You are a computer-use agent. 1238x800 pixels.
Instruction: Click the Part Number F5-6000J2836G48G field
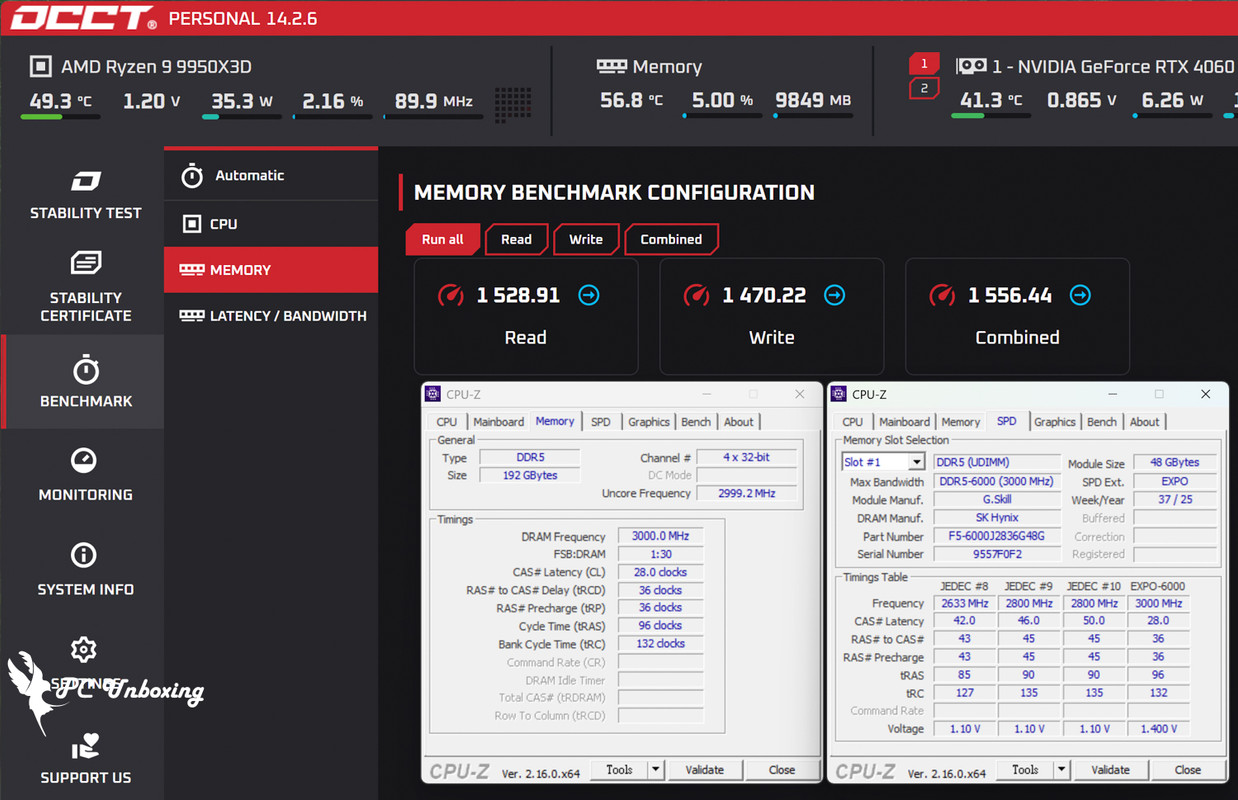click(x=997, y=535)
